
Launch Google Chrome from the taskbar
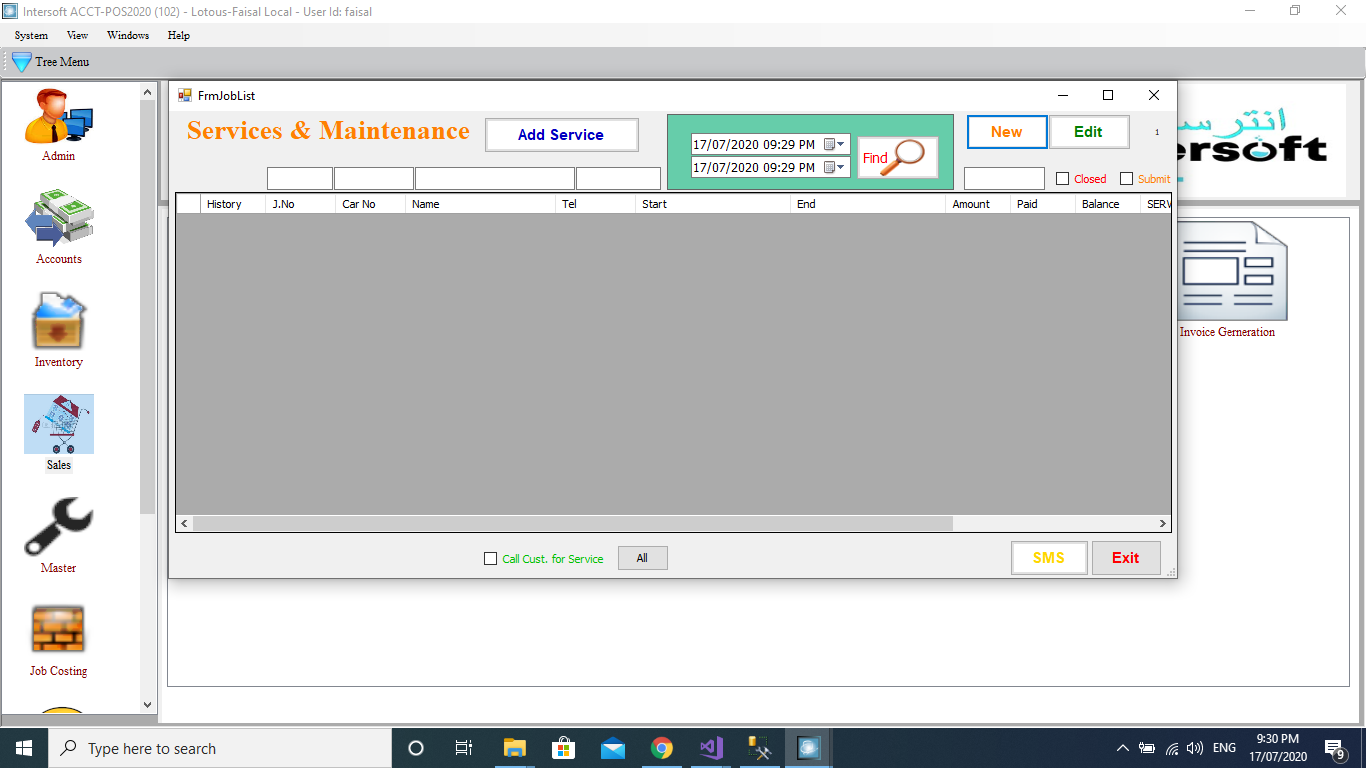pyautogui.click(x=661, y=748)
